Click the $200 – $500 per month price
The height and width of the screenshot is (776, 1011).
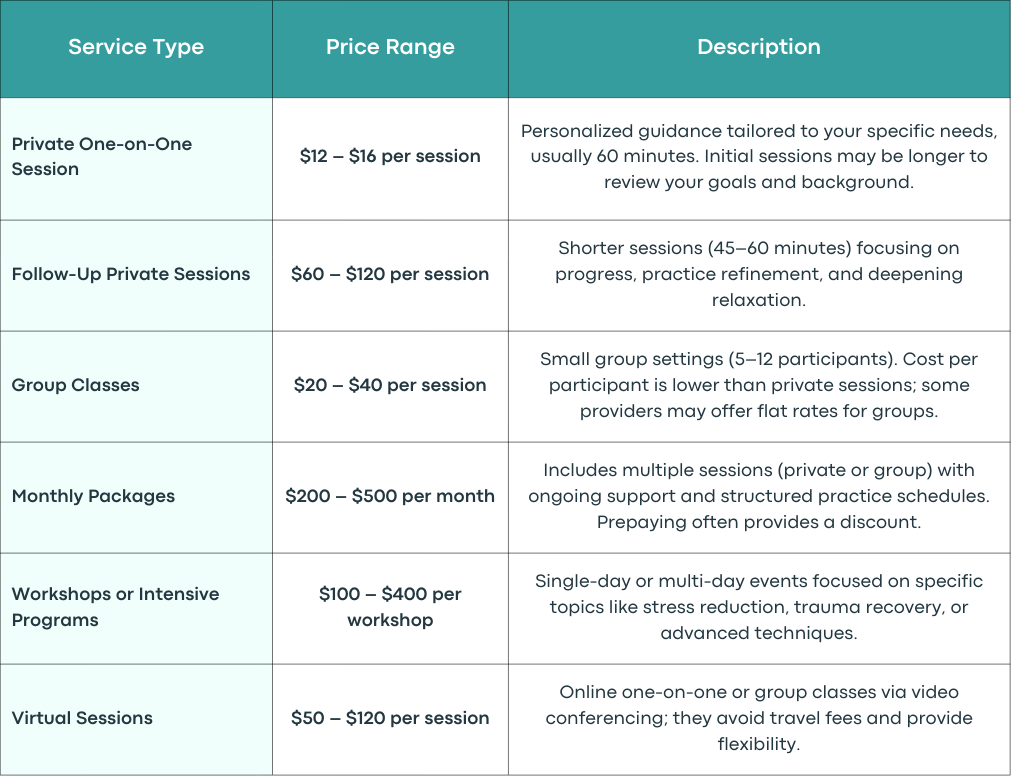pyautogui.click(x=390, y=496)
